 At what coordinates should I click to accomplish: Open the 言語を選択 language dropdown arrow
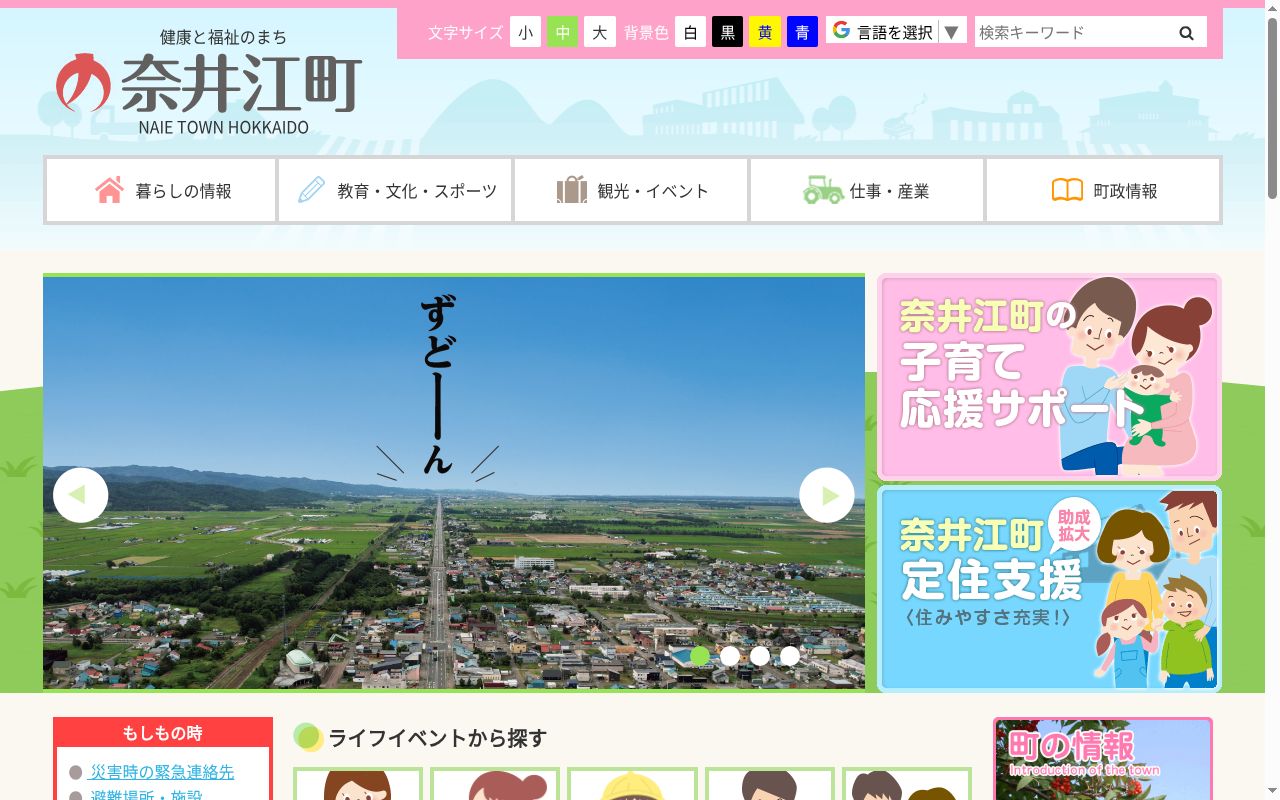pyautogui.click(x=952, y=32)
